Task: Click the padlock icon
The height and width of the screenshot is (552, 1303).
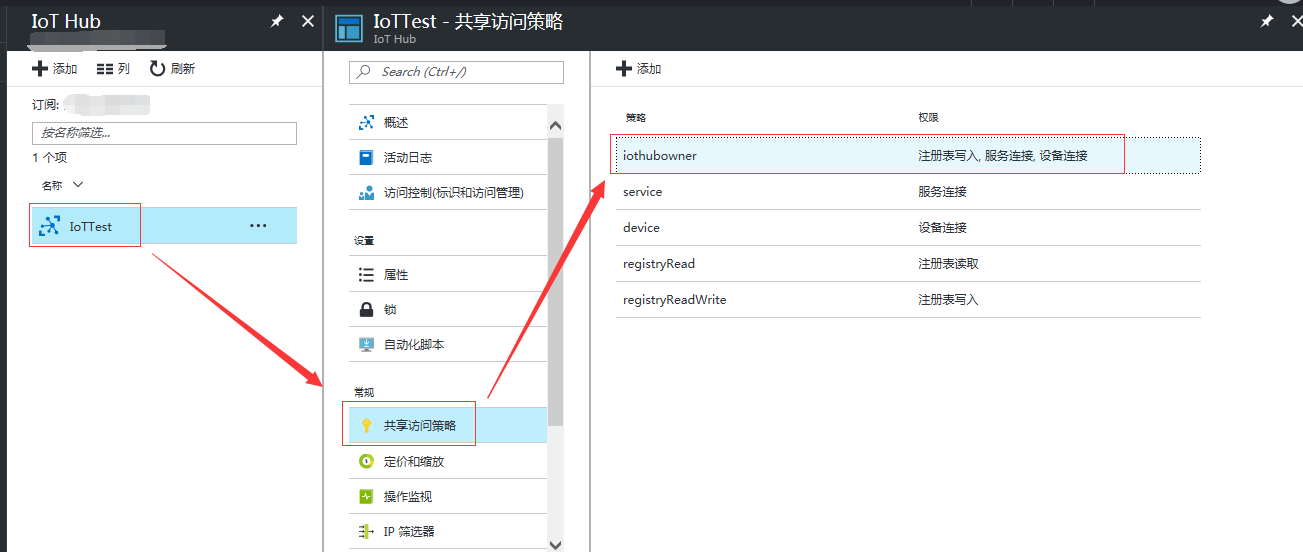Action: pos(366,309)
